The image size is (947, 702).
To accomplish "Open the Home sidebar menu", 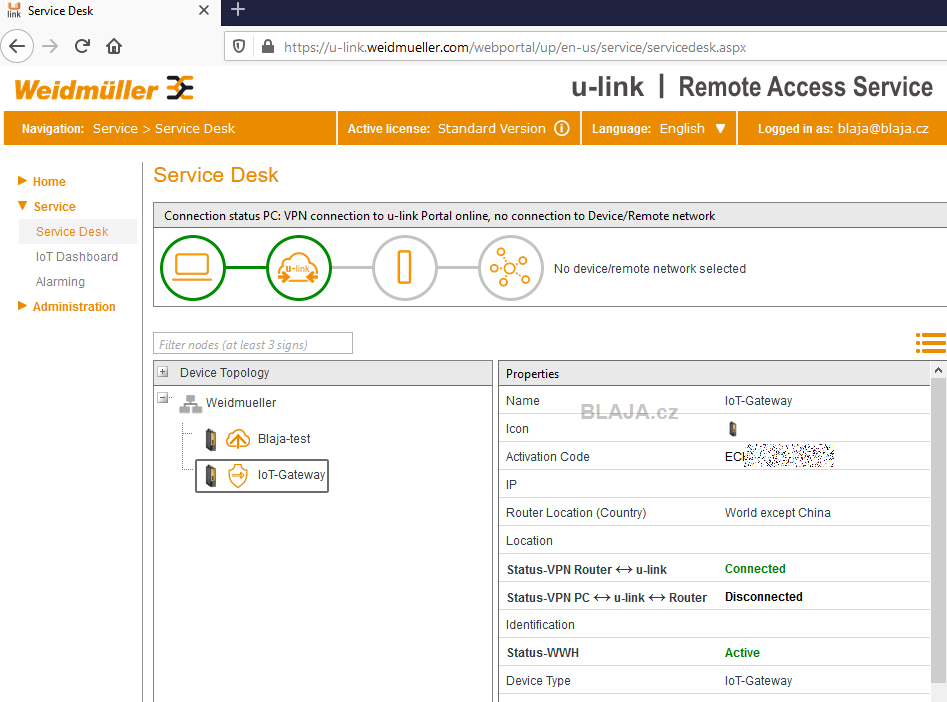I will [49, 182].
